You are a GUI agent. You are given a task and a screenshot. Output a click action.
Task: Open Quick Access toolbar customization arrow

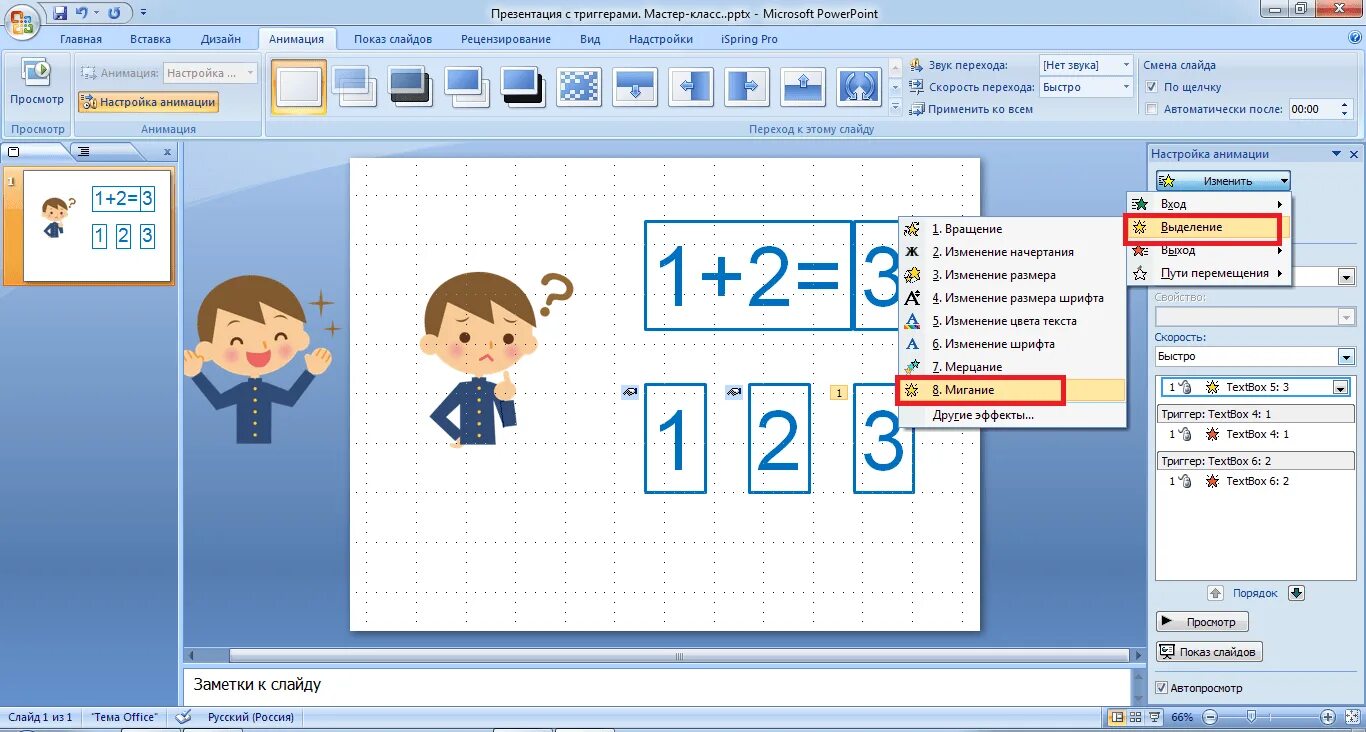click(x=143, y=13)
